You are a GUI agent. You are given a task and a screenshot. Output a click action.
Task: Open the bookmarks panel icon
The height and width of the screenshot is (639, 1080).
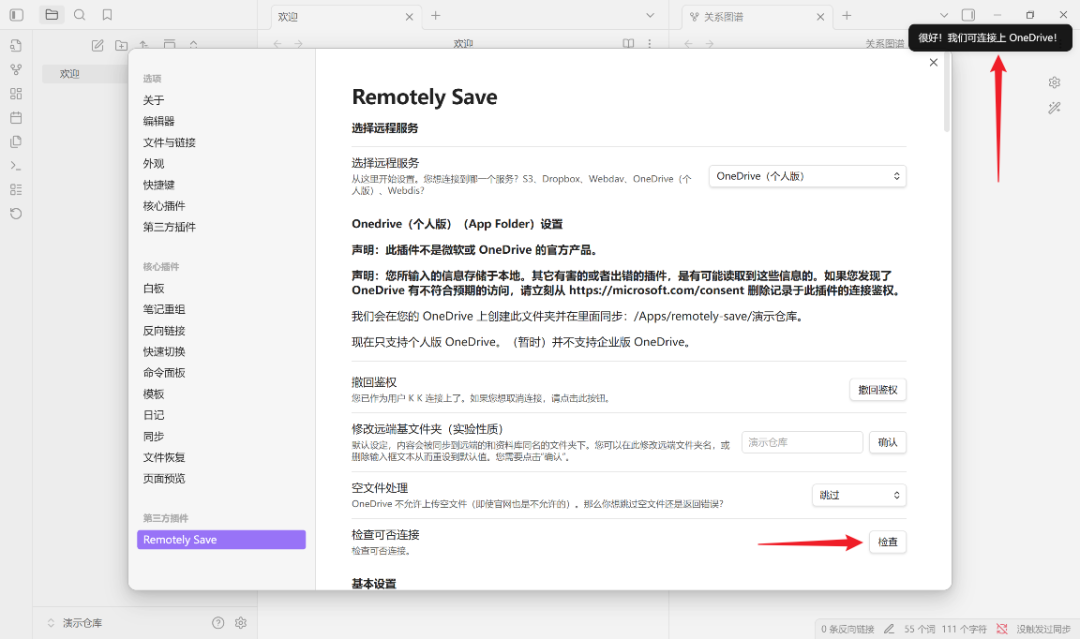(107, 14)
